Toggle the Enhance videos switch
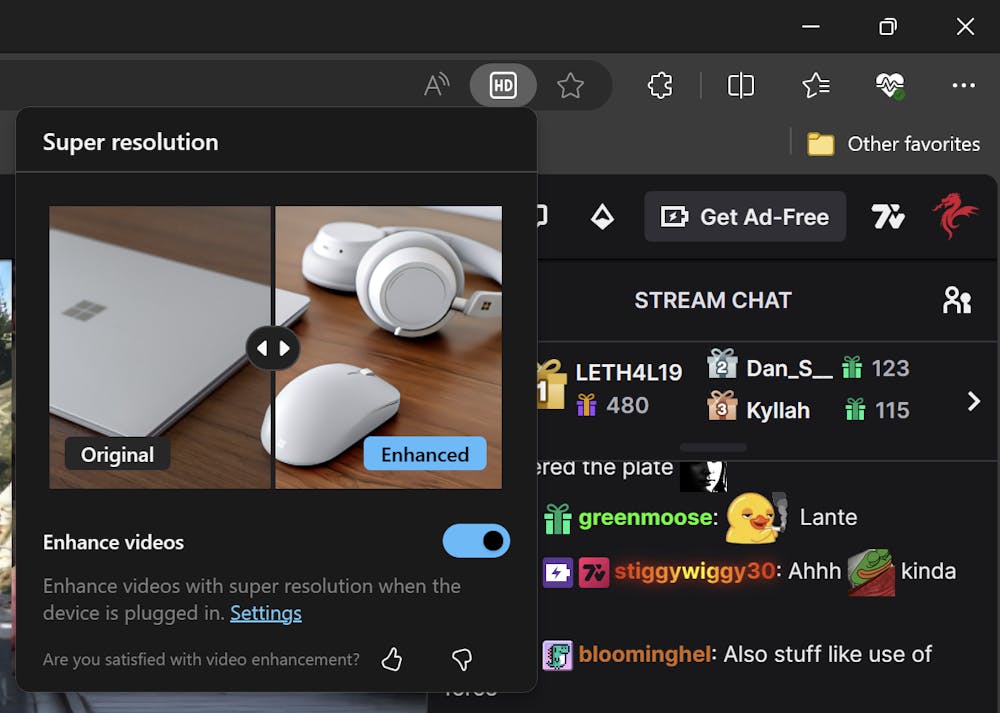 (x=476, y=541)
